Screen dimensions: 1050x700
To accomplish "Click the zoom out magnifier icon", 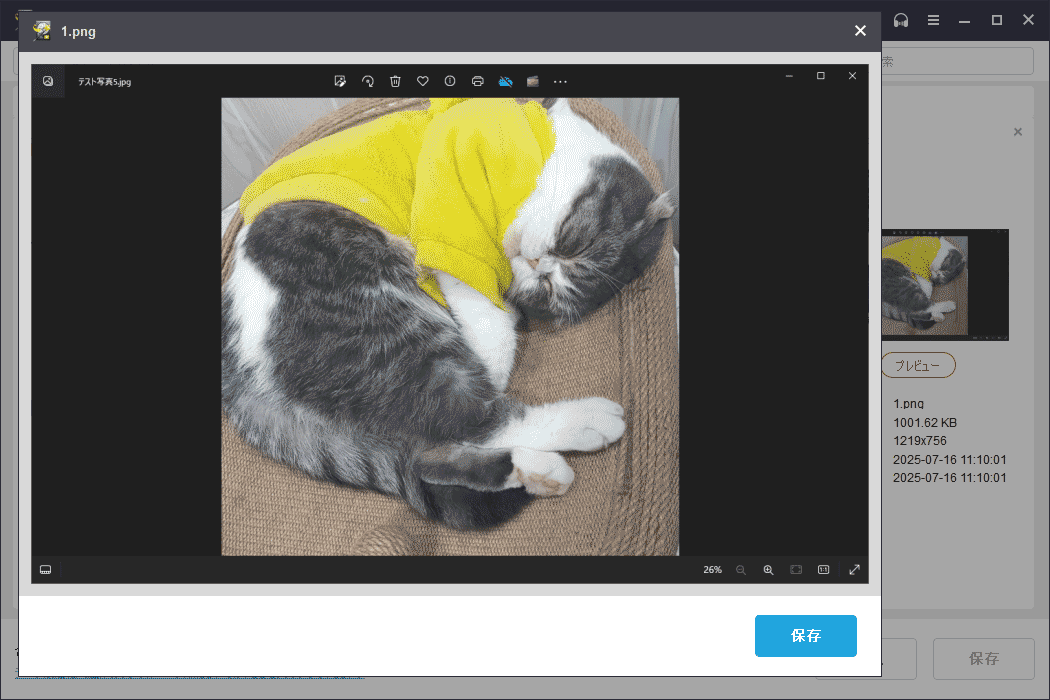I will click(741, 569).
